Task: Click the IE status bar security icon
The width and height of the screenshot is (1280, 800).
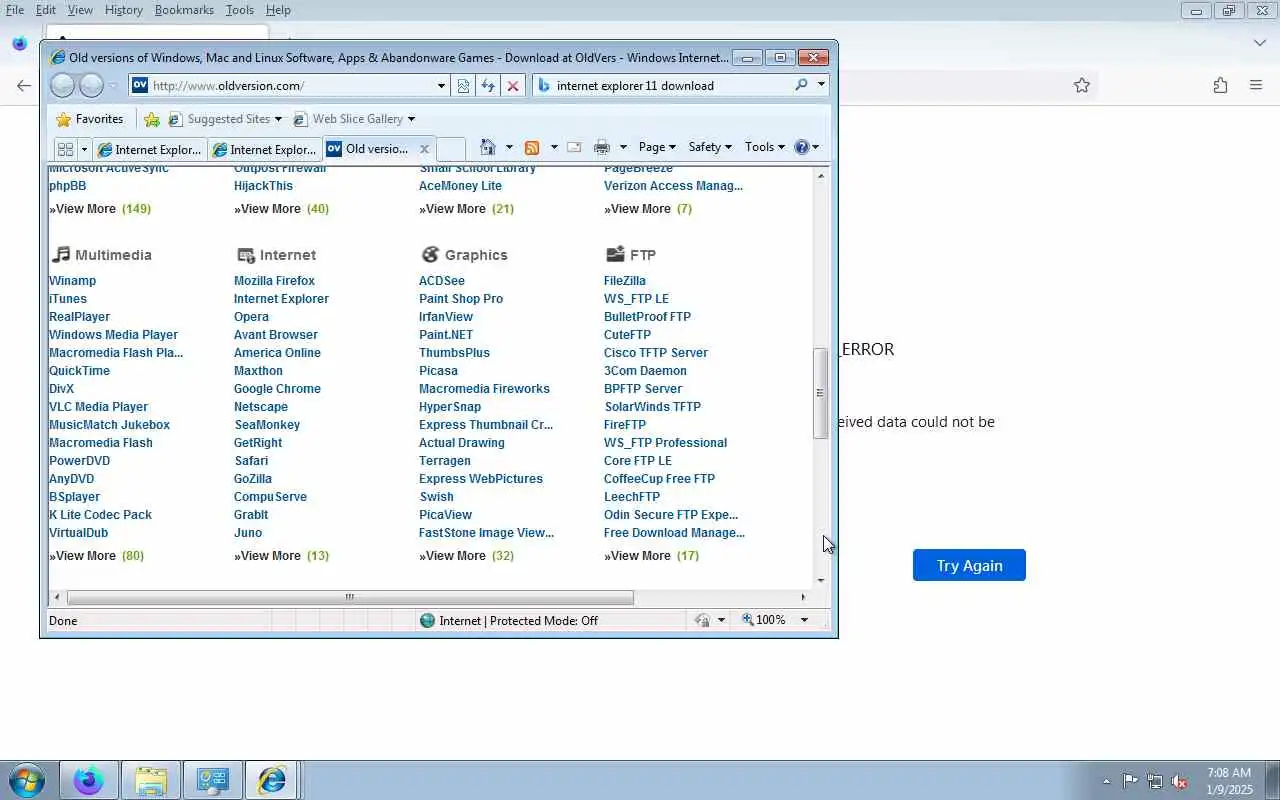Action: (x=702, y=621)
